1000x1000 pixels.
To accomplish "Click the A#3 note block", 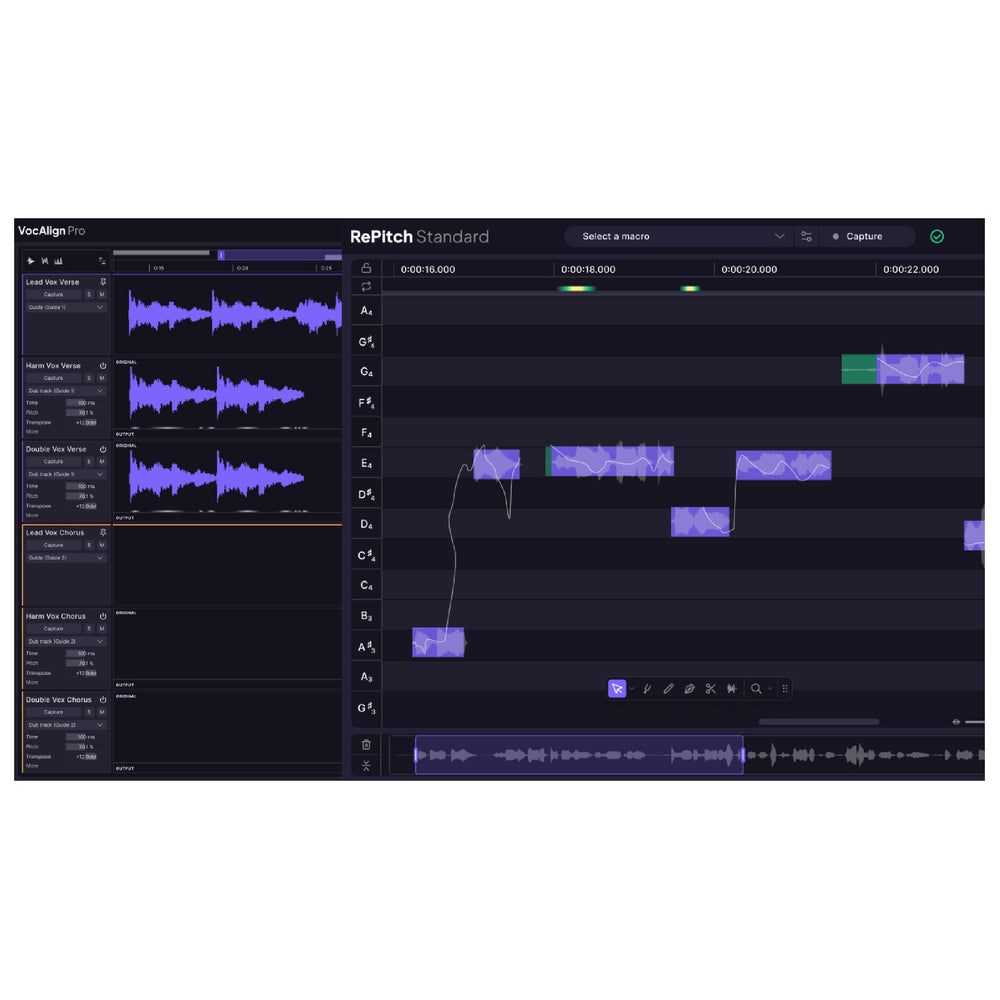I will [438, 643].
